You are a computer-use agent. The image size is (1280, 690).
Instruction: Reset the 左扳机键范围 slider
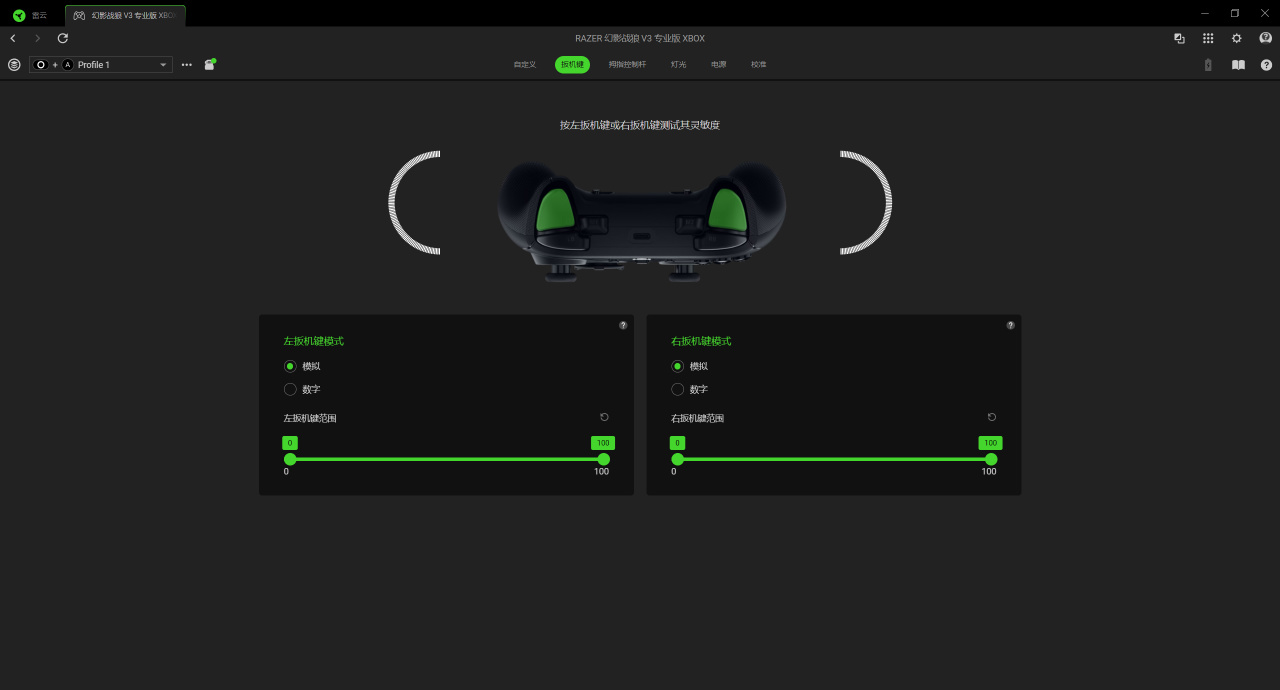point(604,417)
